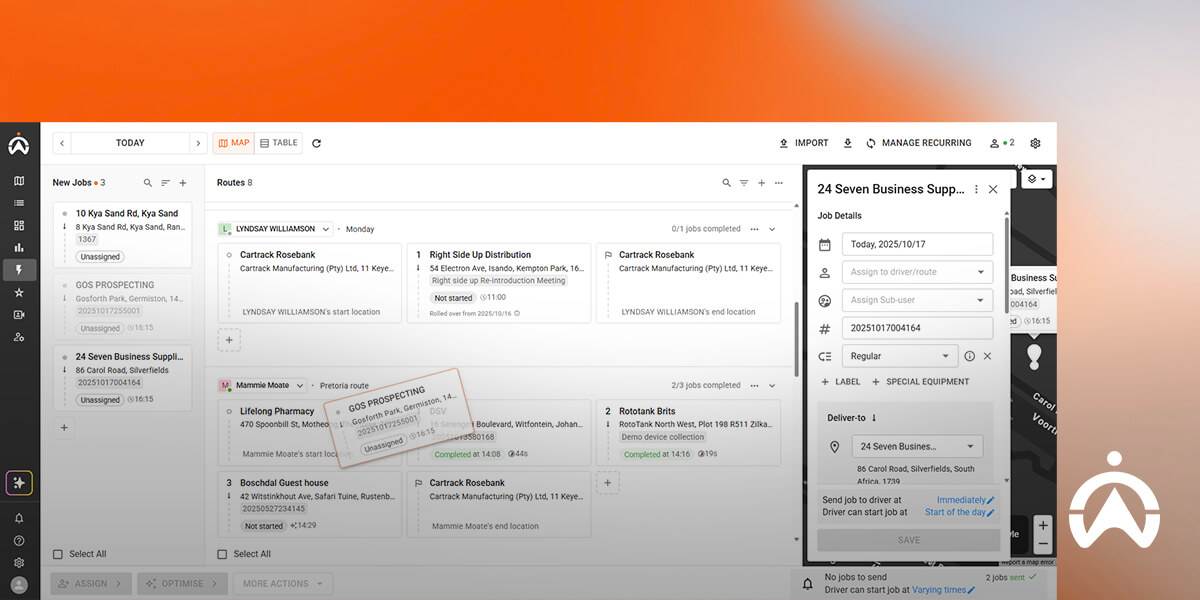1200x600 pixels.
Task: Add a new job with plus icon in New Jobs header
Action: pyautogui.click(x=183, y=183)
